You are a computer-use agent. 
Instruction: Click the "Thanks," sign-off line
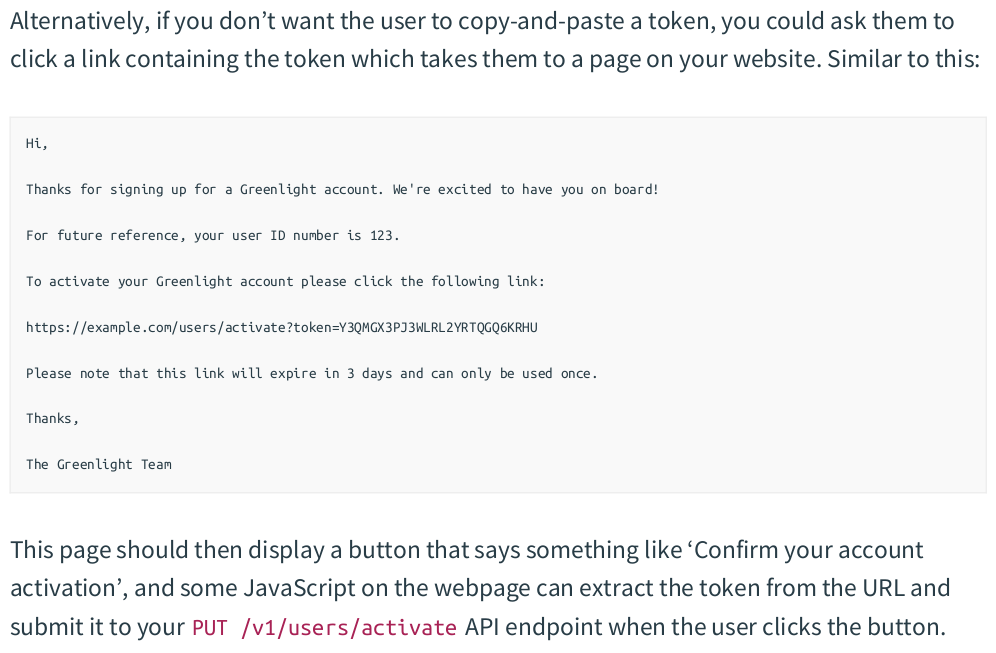click(52, 419)
